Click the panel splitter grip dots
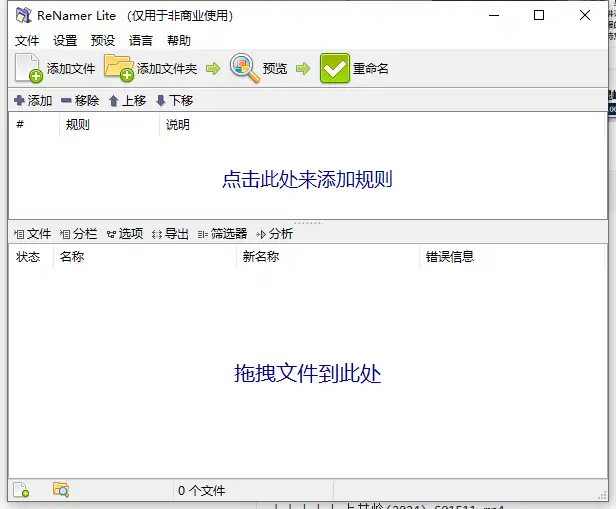 308,223
